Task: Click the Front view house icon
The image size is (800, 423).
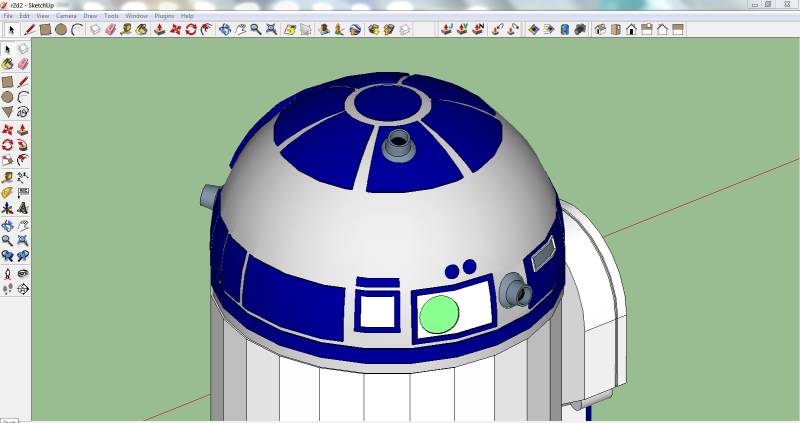Action: [x=631, y=30]
